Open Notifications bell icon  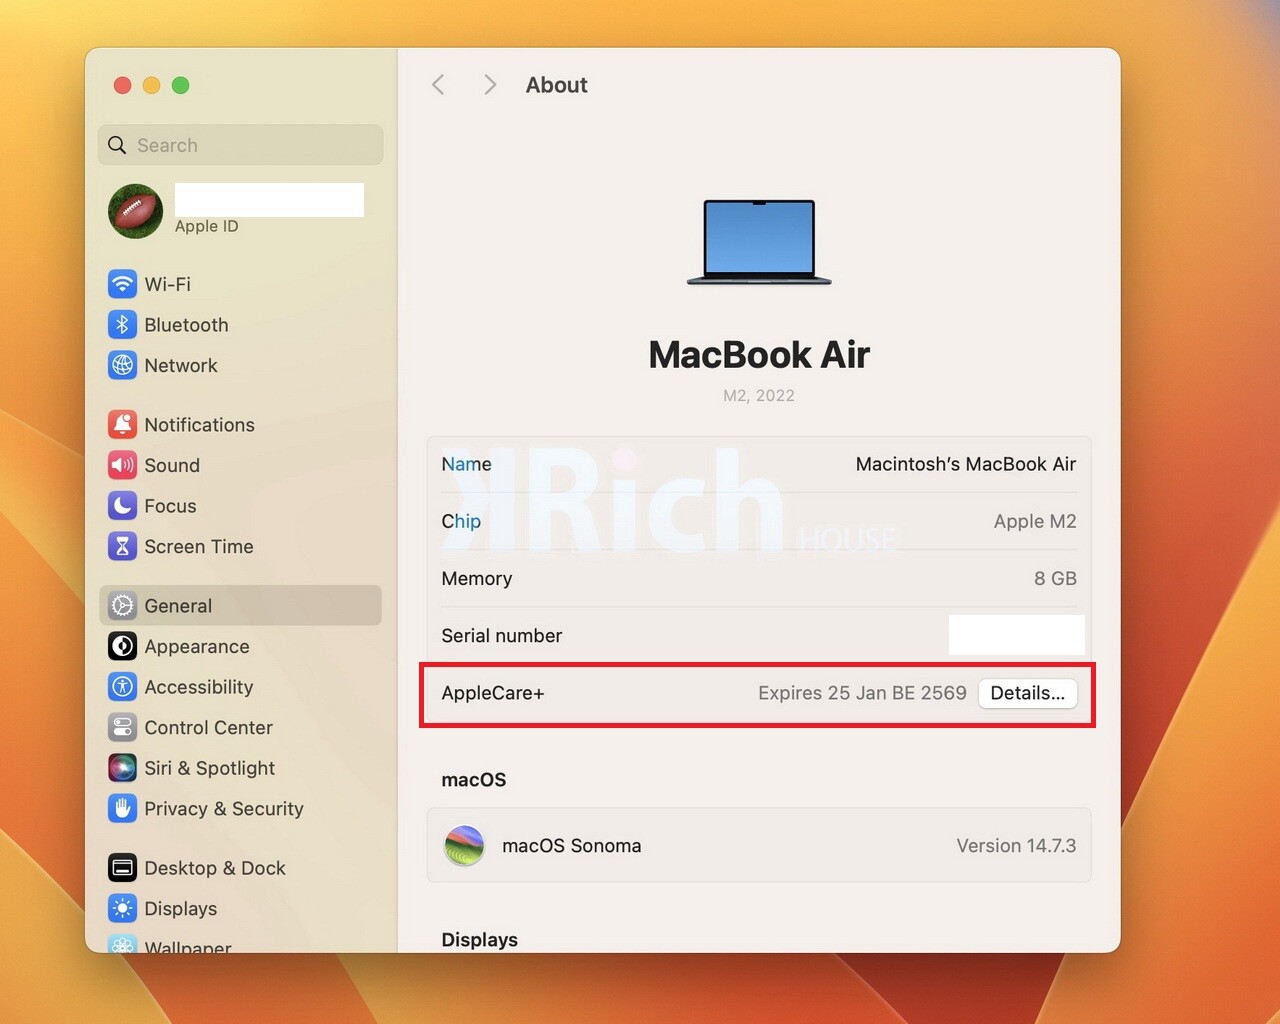122,425
